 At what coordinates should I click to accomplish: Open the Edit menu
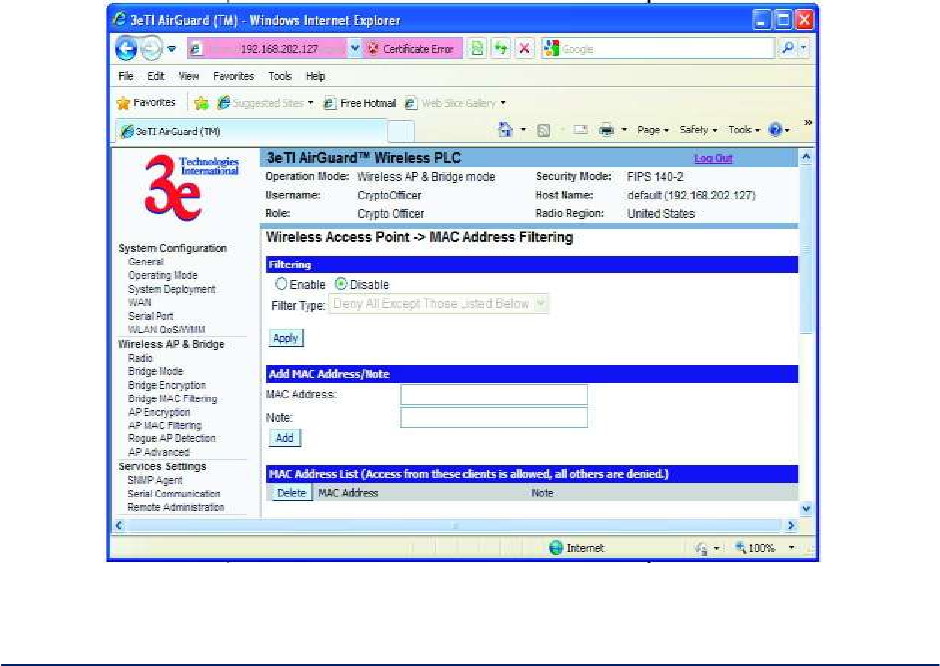(156, 76)
